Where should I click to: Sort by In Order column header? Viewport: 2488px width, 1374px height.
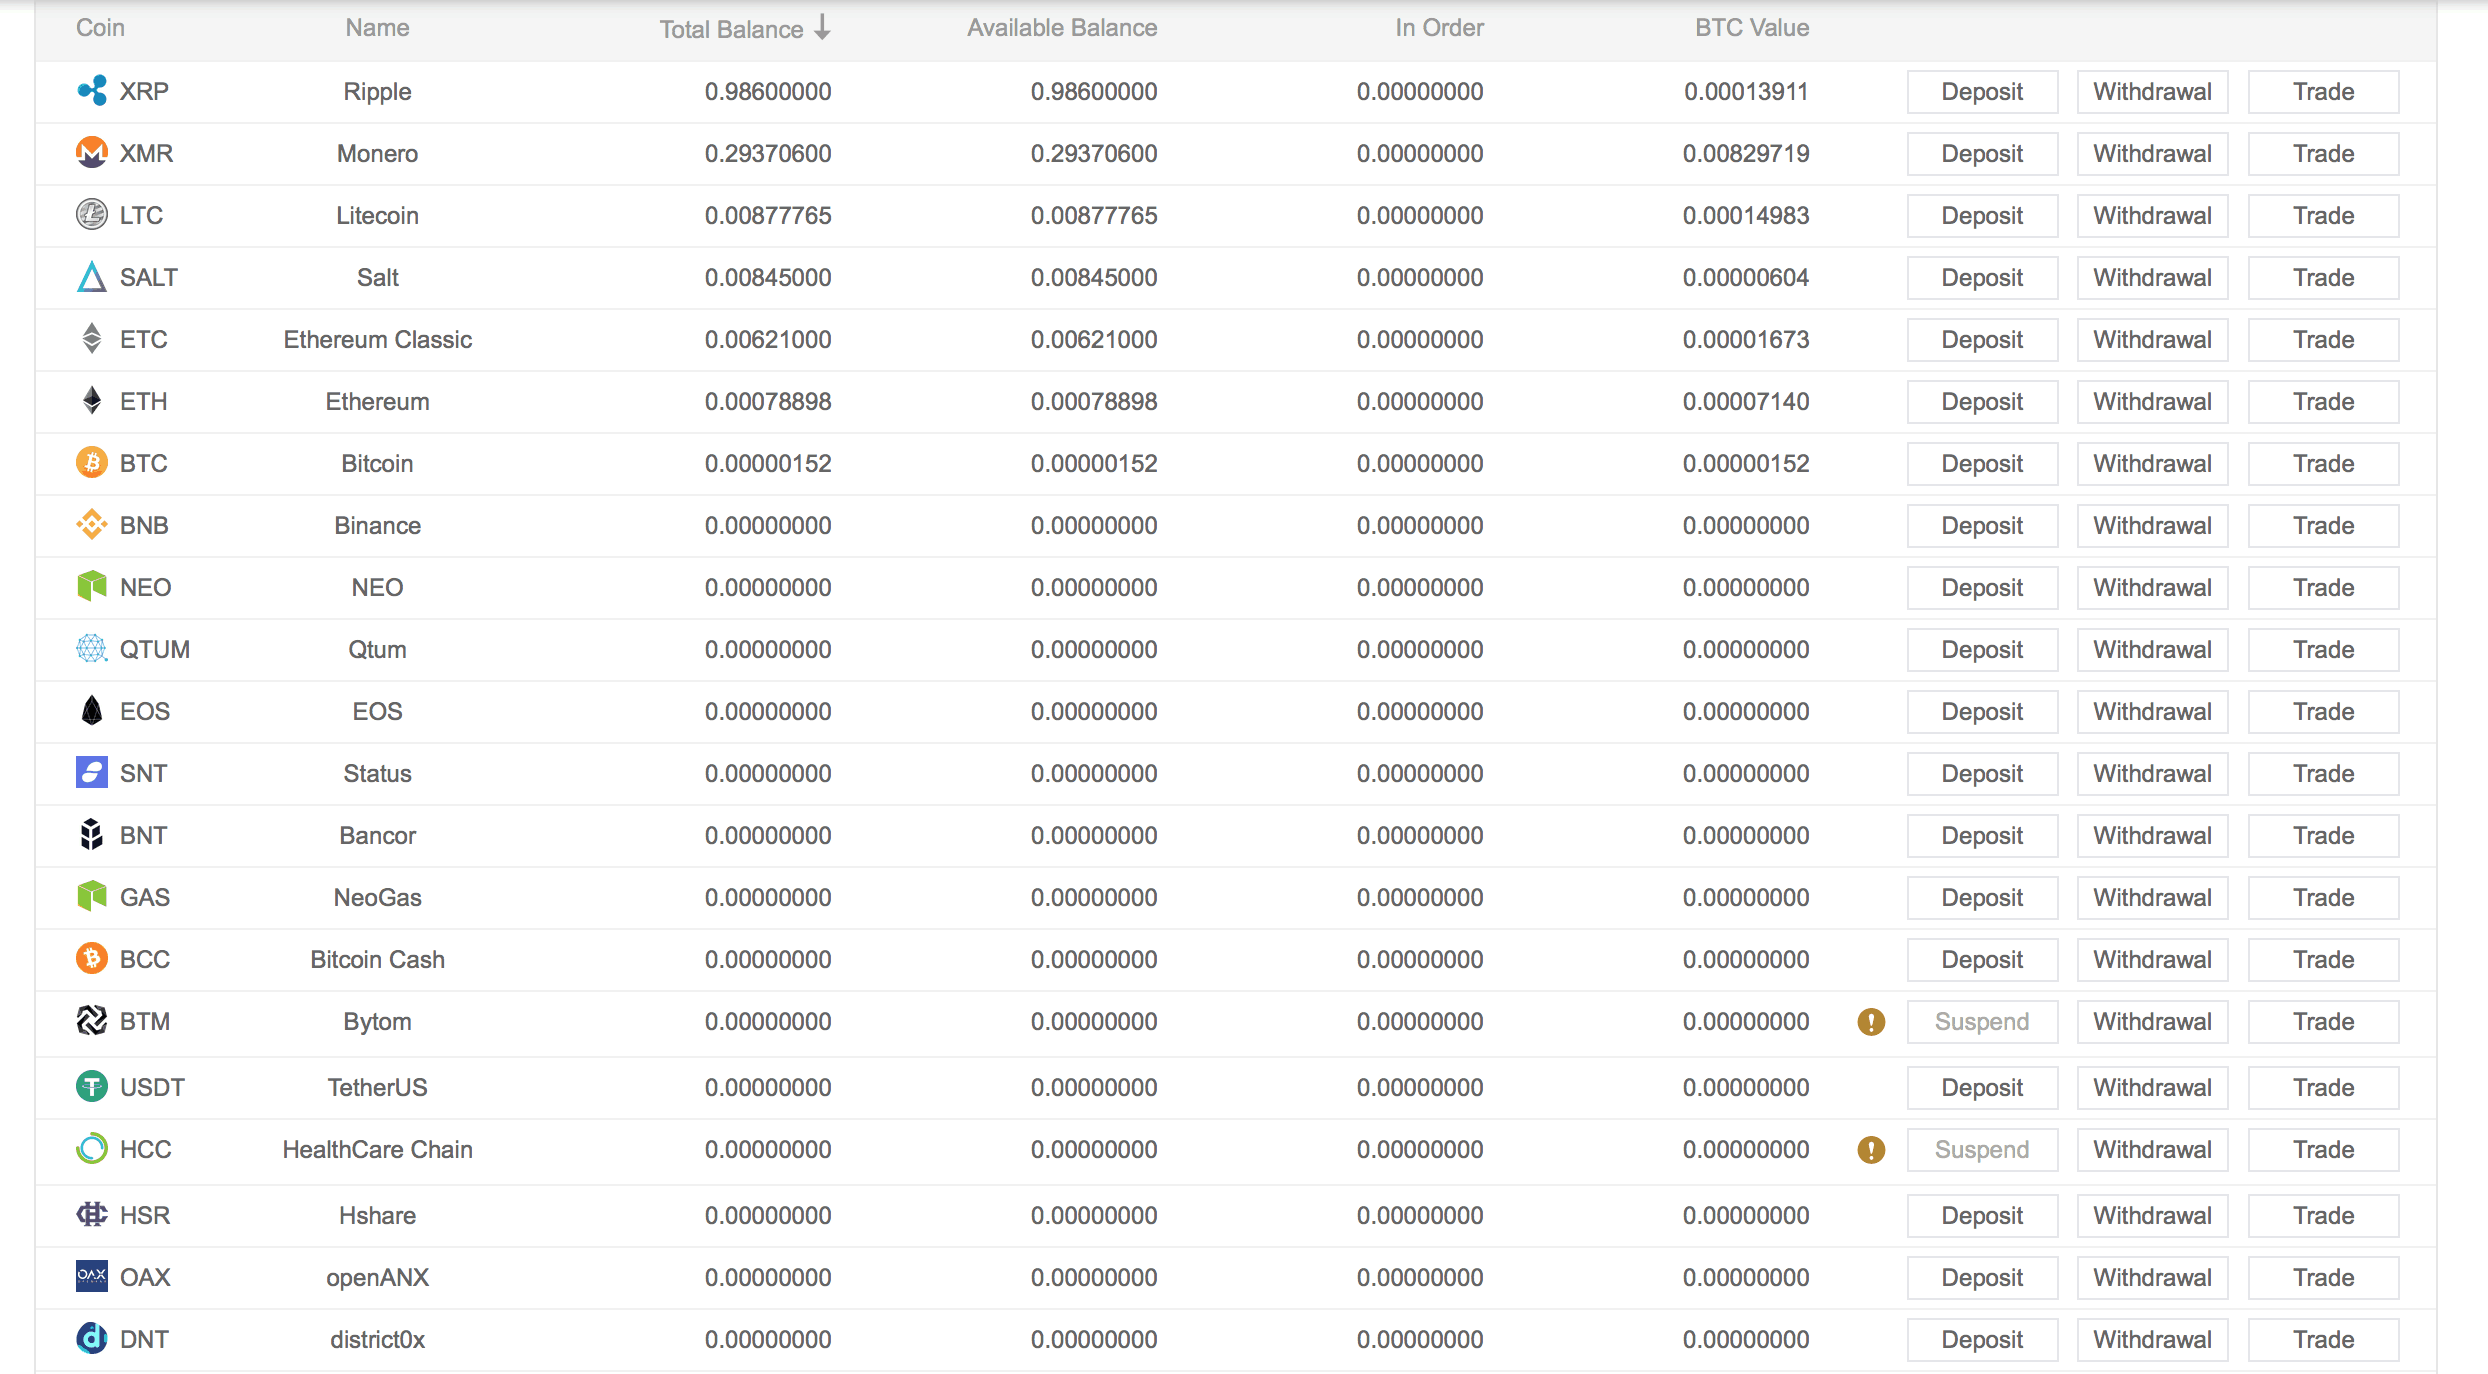[x=1440, y=28]
